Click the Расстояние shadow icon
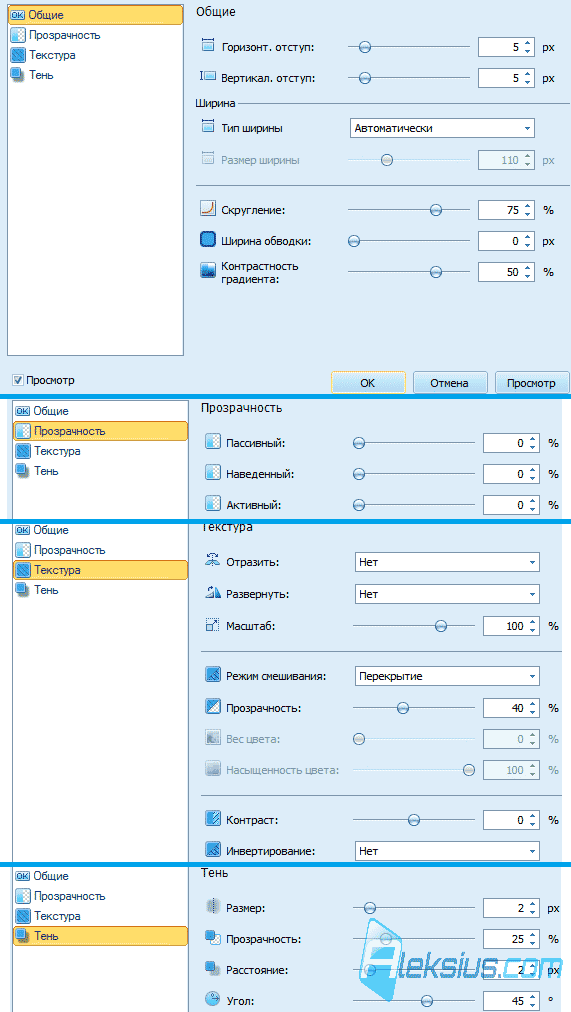The width and height of the screenshot is (571, 1012). tap(212, 969)
